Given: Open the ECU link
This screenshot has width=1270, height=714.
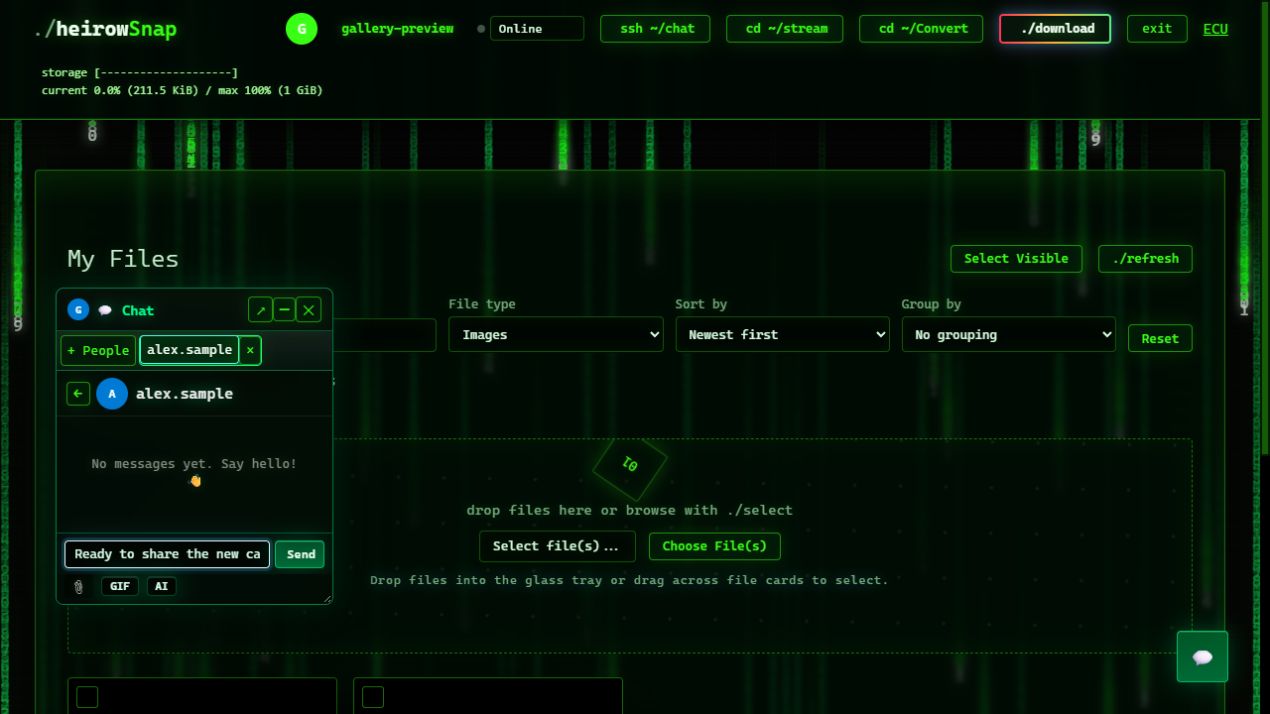Looking at the screenshot, I should pos(1215,29).
